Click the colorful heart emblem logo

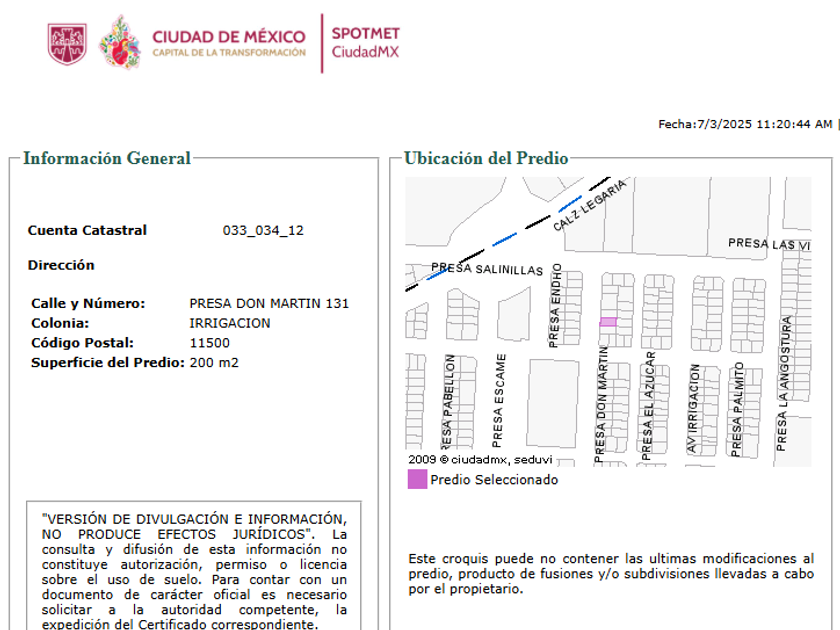coord(120,43)
